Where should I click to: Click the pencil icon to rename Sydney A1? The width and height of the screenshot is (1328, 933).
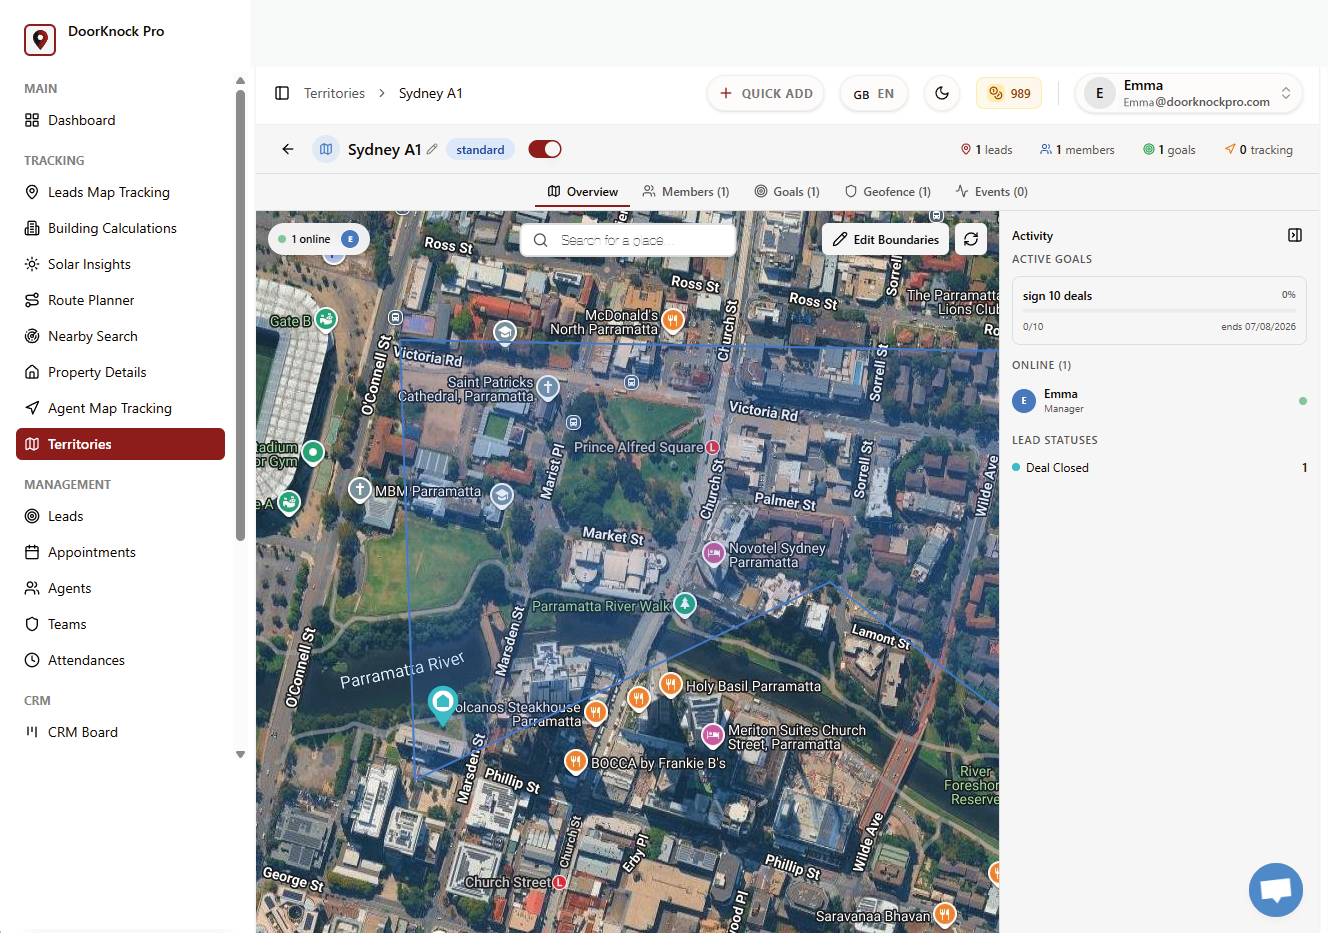432,149
